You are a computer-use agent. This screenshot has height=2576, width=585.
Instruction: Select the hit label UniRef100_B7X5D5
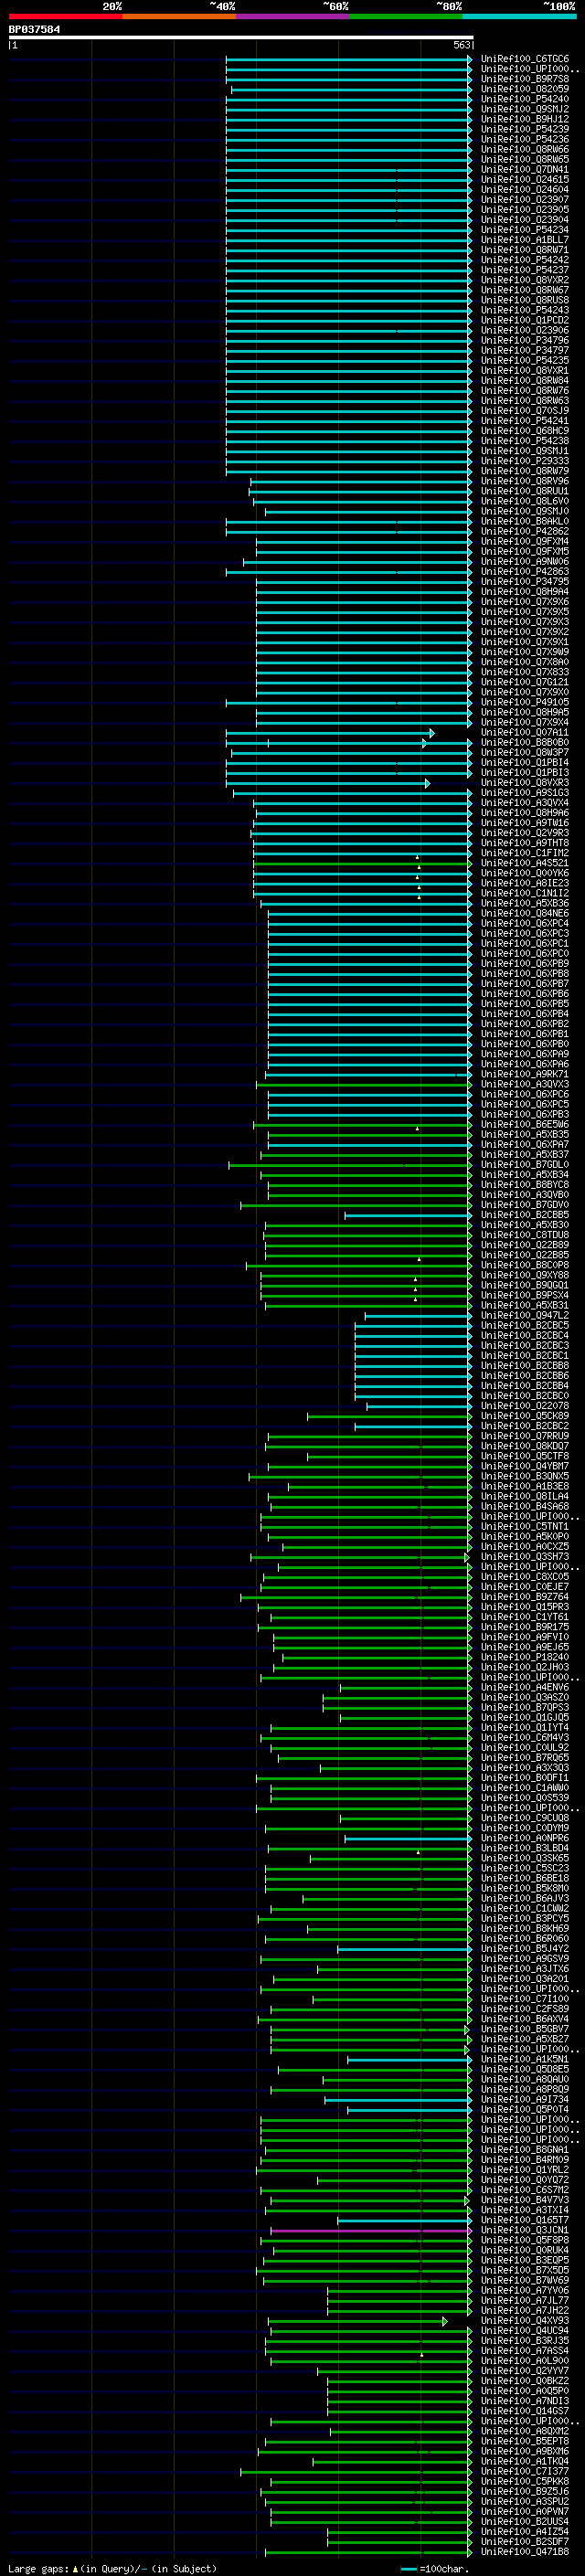tap(525, 2270)
